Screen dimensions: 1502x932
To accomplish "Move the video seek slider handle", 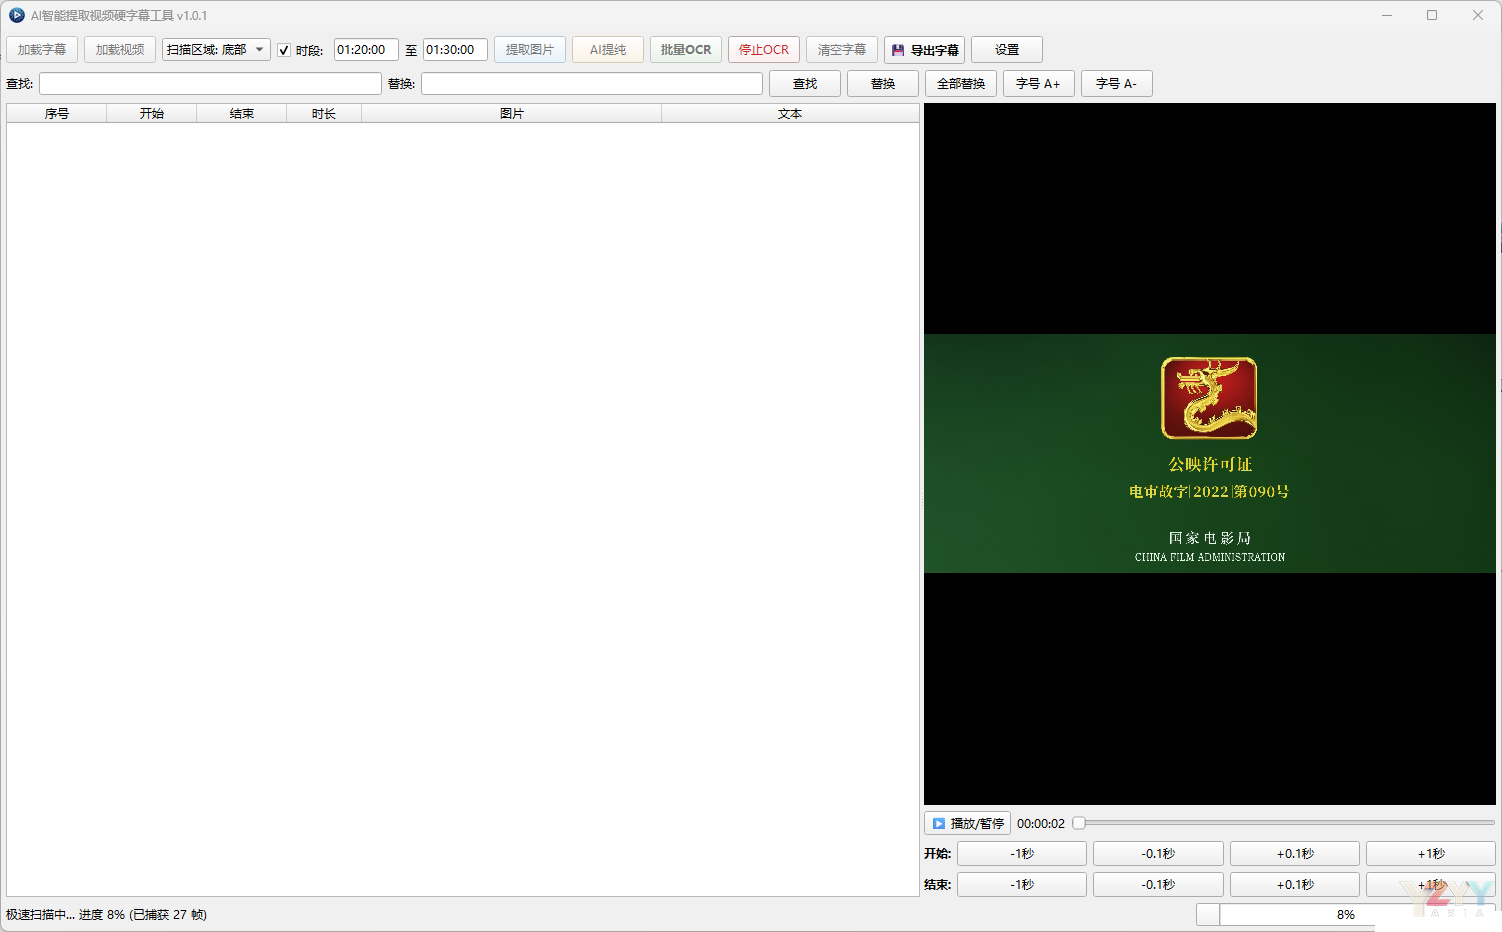I will click(1079, 823).
